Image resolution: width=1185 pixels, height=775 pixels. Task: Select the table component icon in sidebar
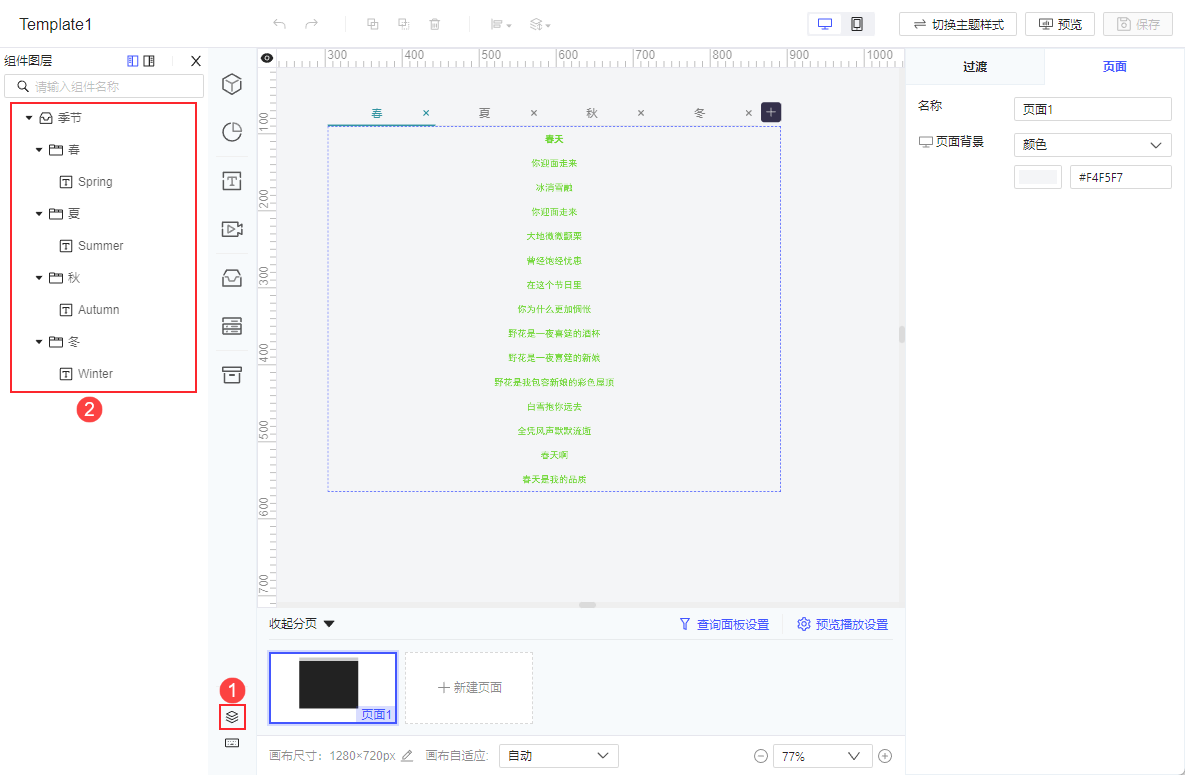pos(231,326)
